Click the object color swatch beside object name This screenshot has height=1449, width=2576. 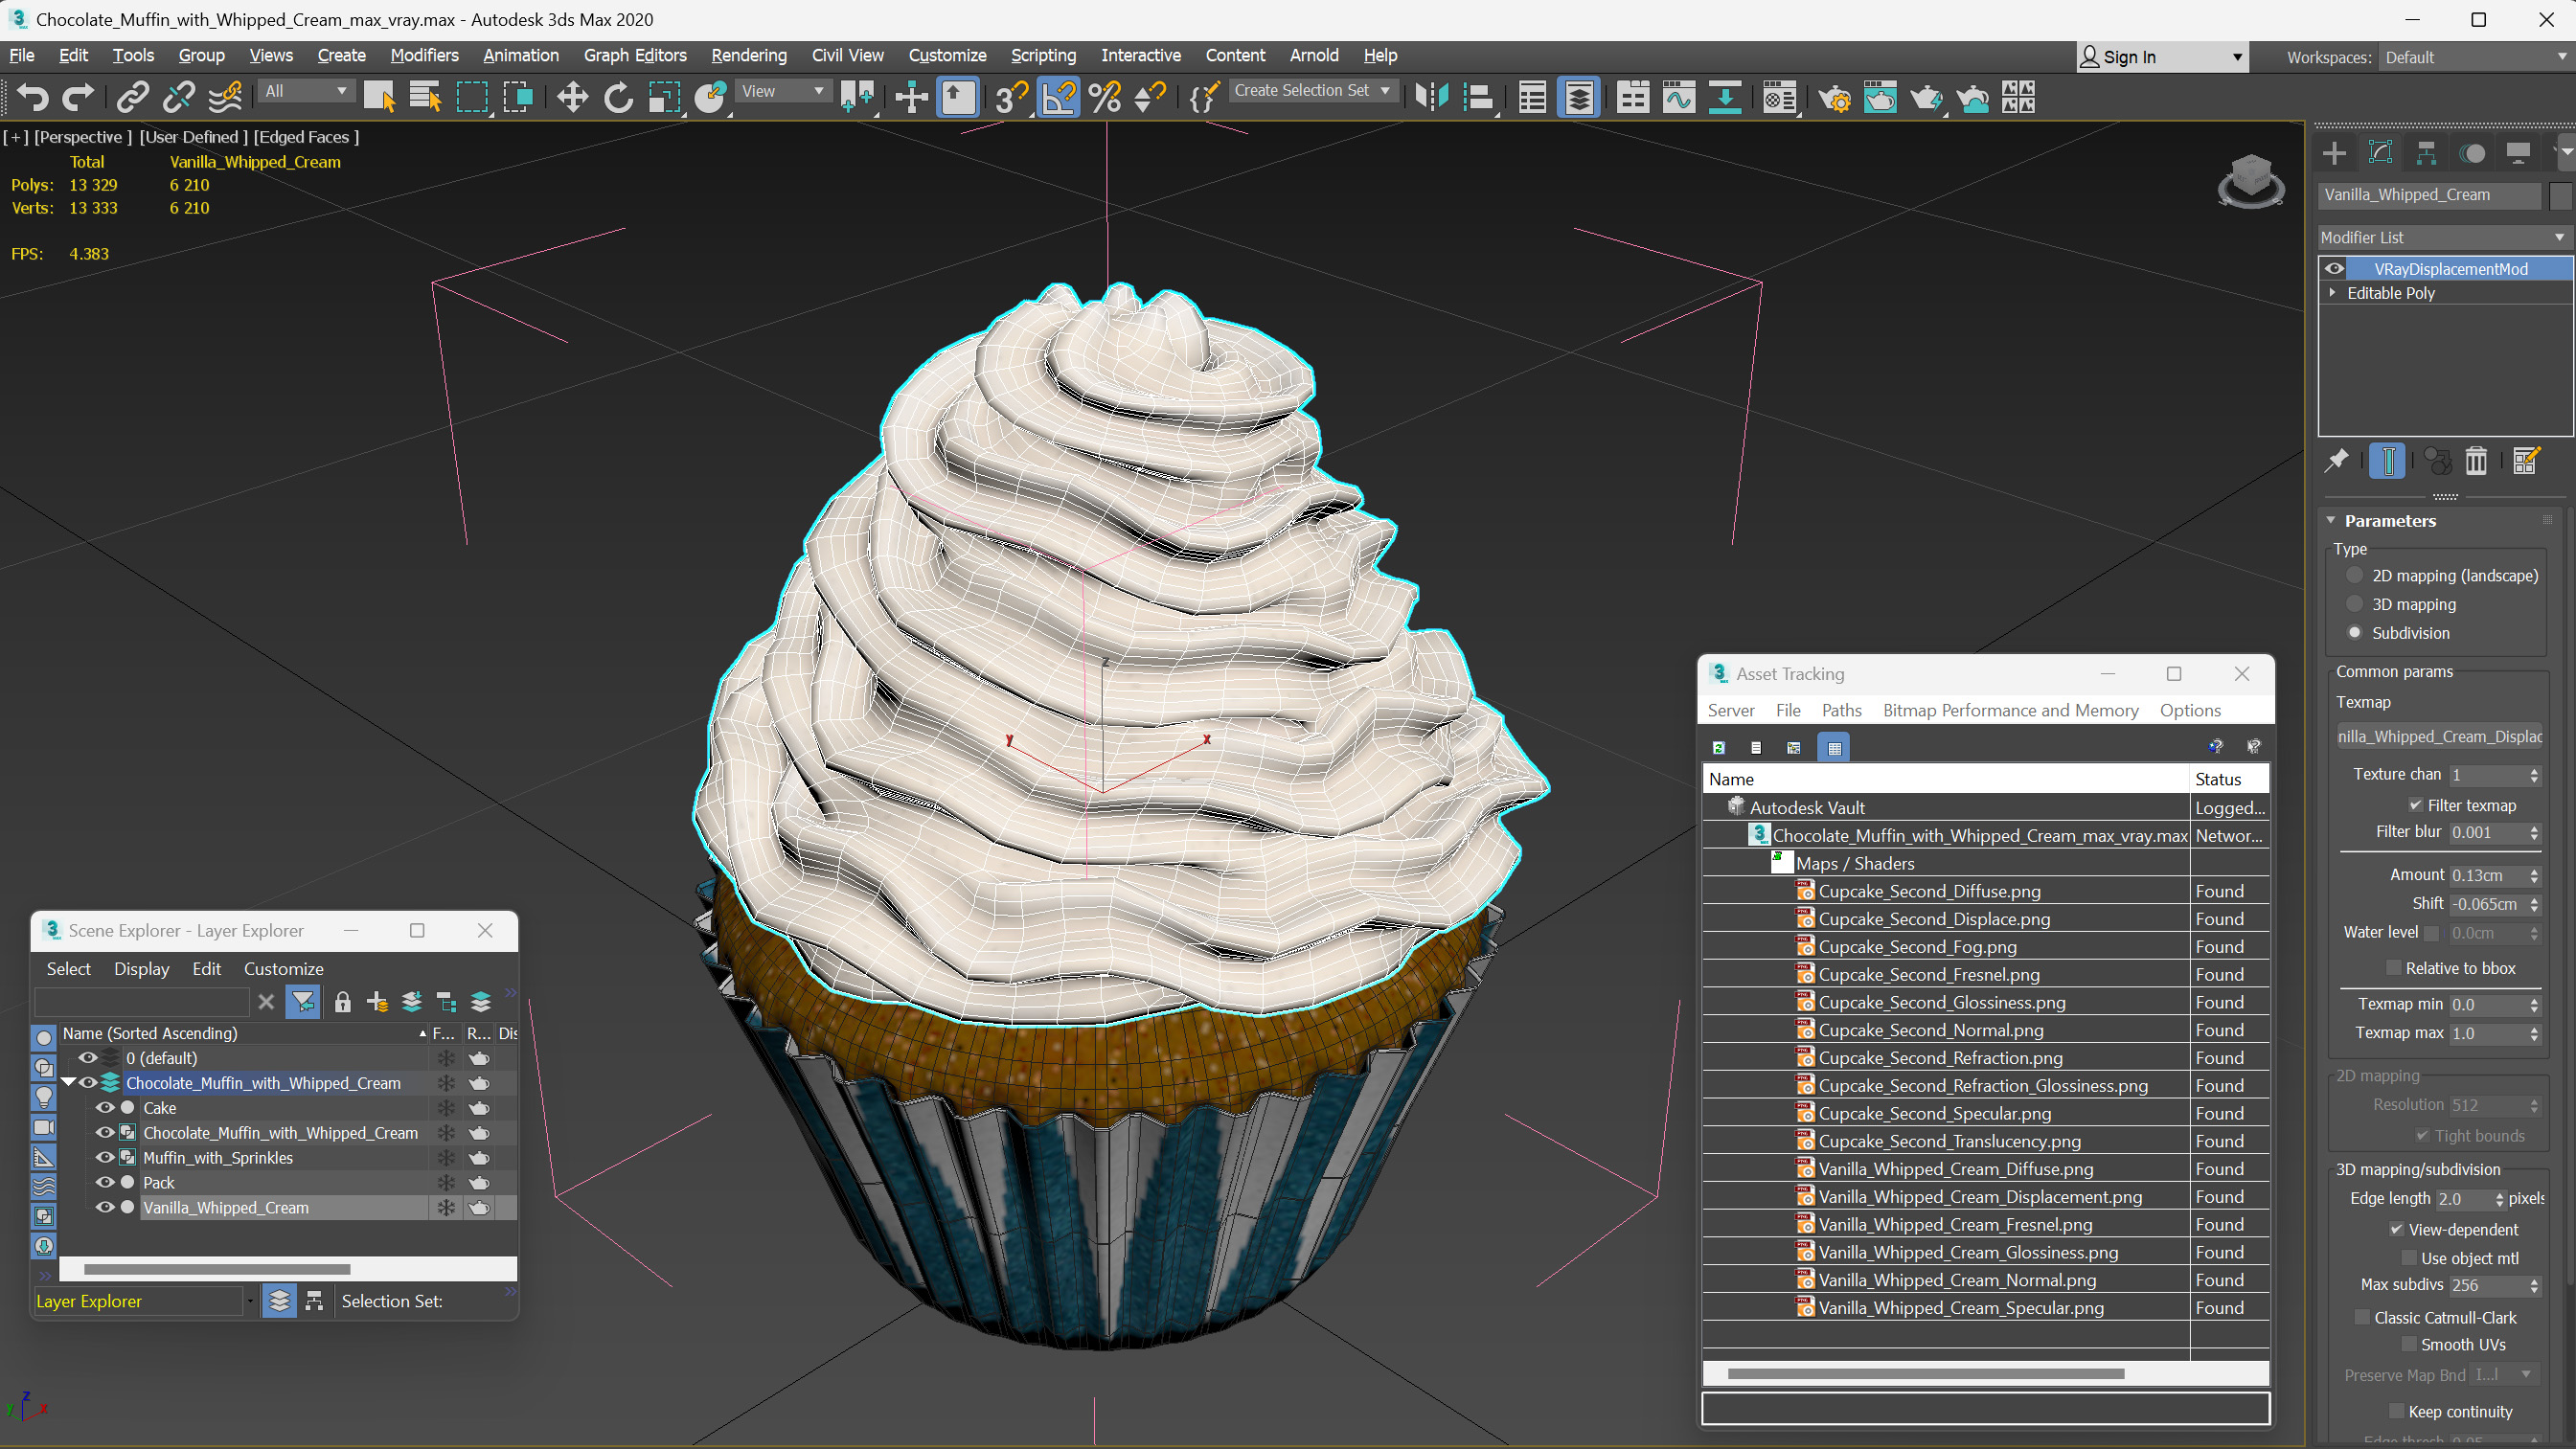pyautogui.click(x=2560, y=195)
